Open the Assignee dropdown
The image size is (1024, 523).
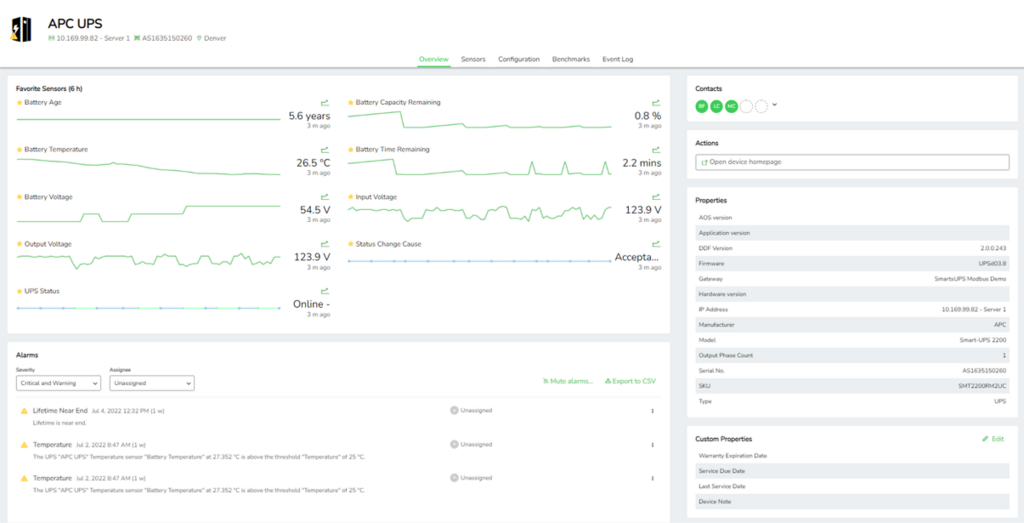click(152, 383)
